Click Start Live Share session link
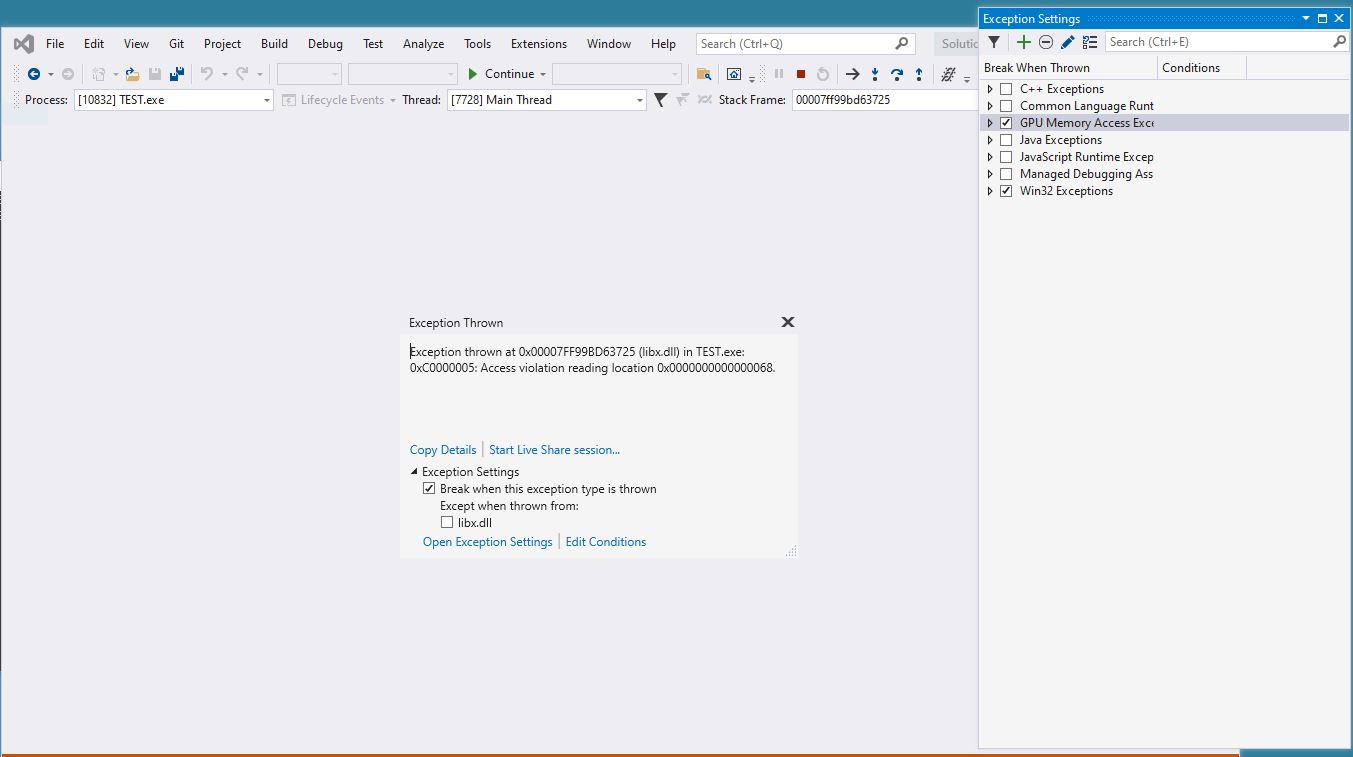The image size is (1353, 757). (x=554, y=450)
